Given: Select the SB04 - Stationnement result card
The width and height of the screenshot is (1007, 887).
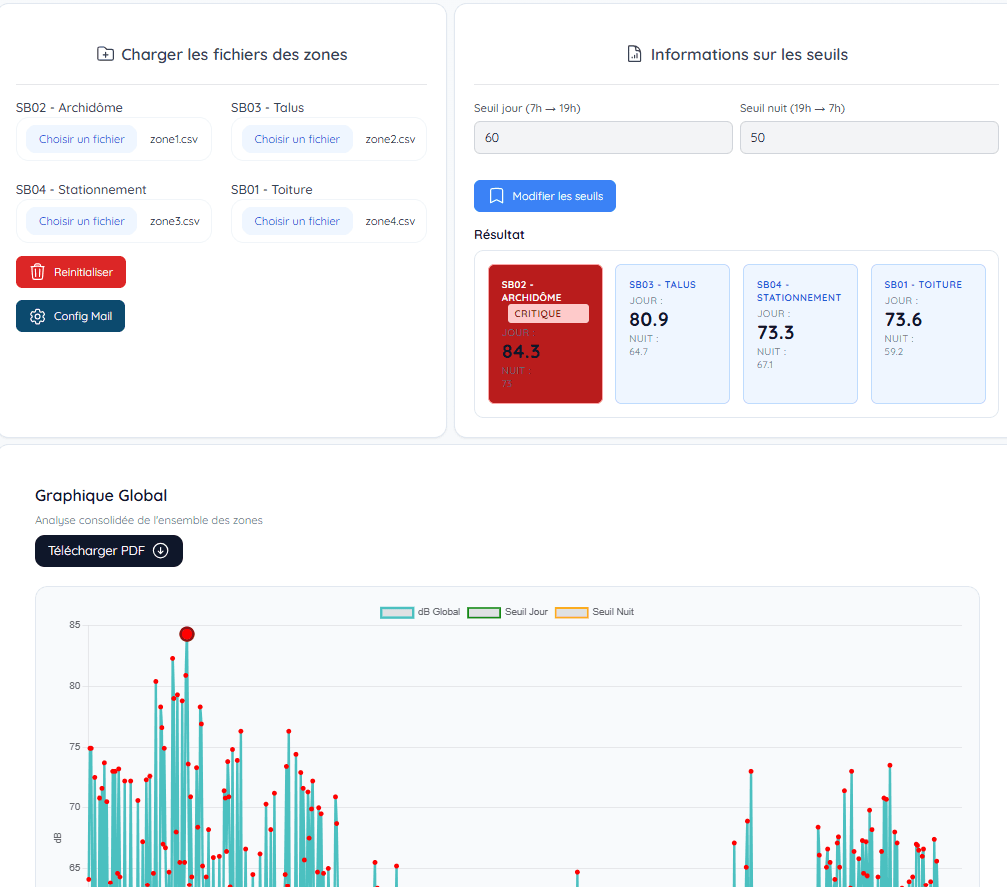Looking at the screenshot, I should pos(800,334).
